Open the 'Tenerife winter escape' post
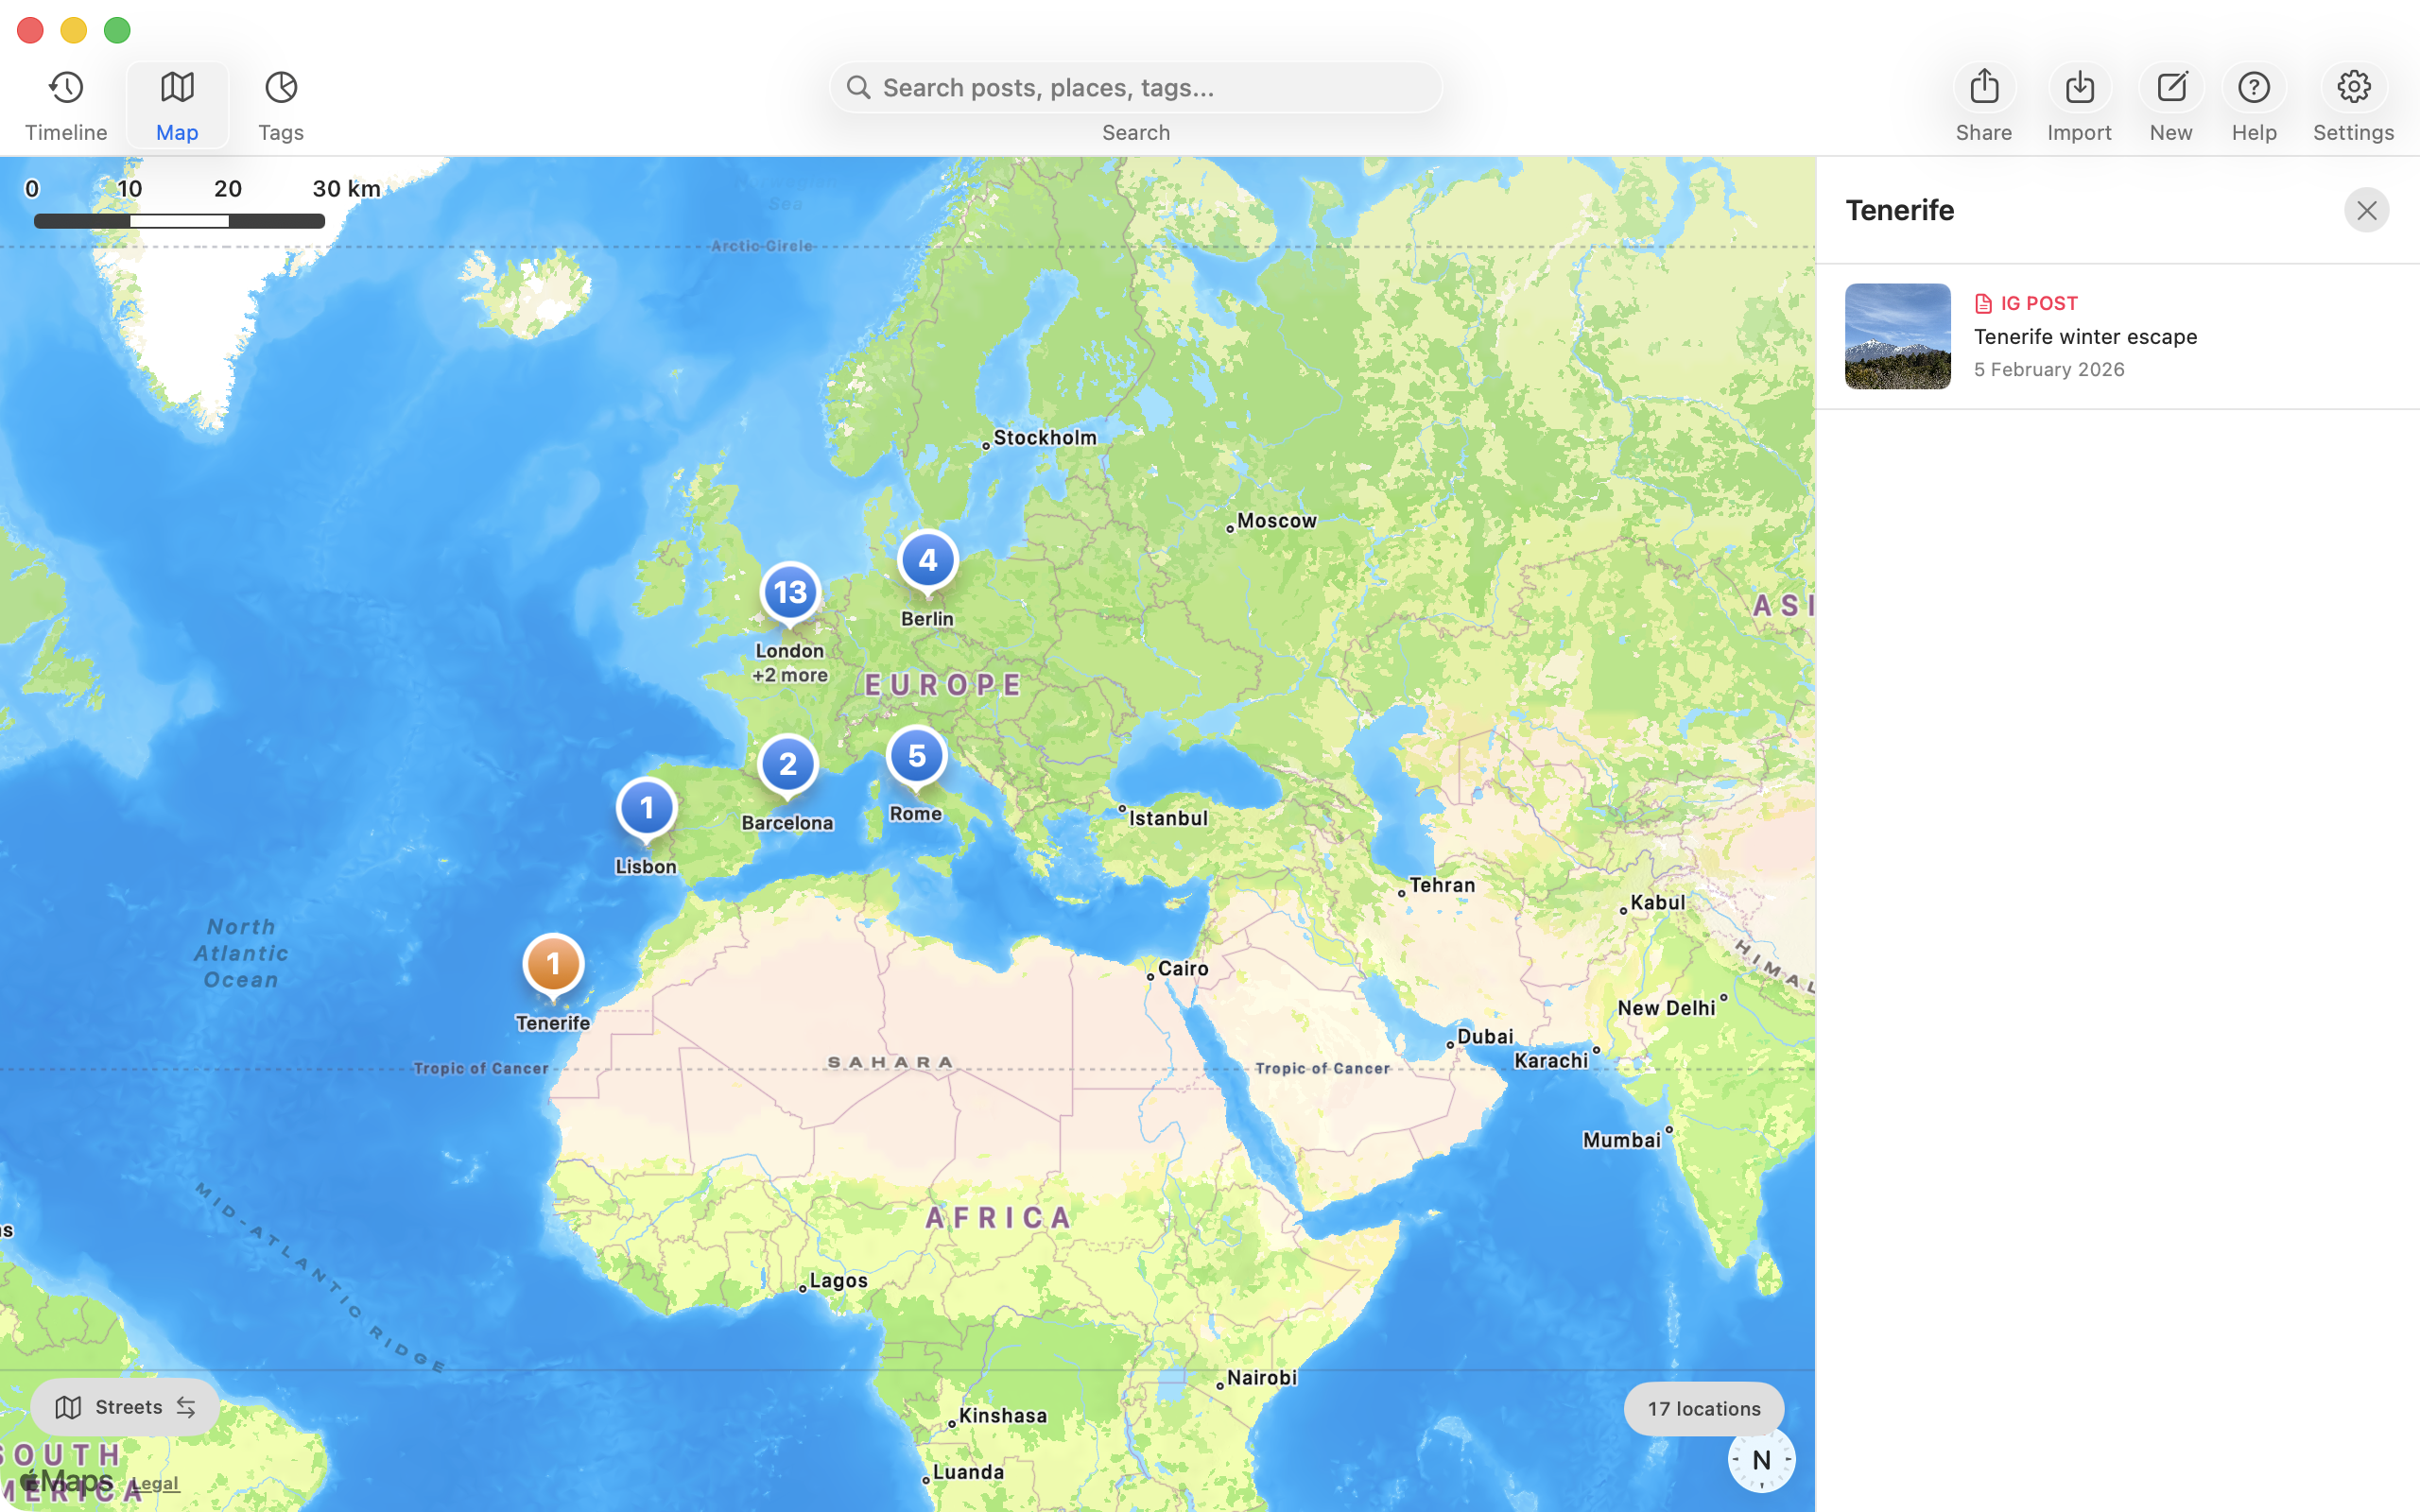 tap(2085, 337)
